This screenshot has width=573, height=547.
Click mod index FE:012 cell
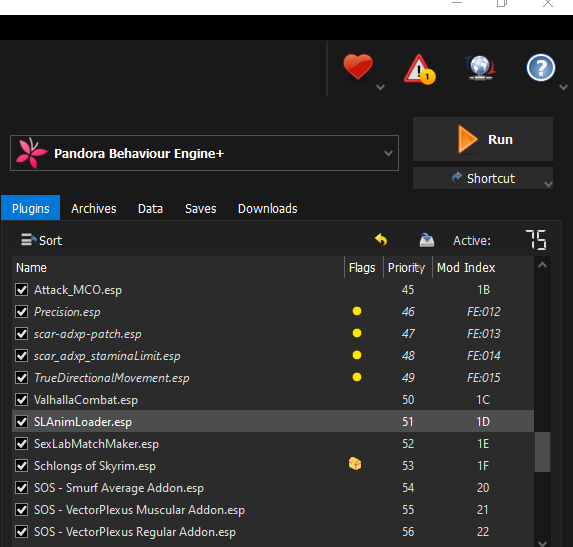point(483,312)
